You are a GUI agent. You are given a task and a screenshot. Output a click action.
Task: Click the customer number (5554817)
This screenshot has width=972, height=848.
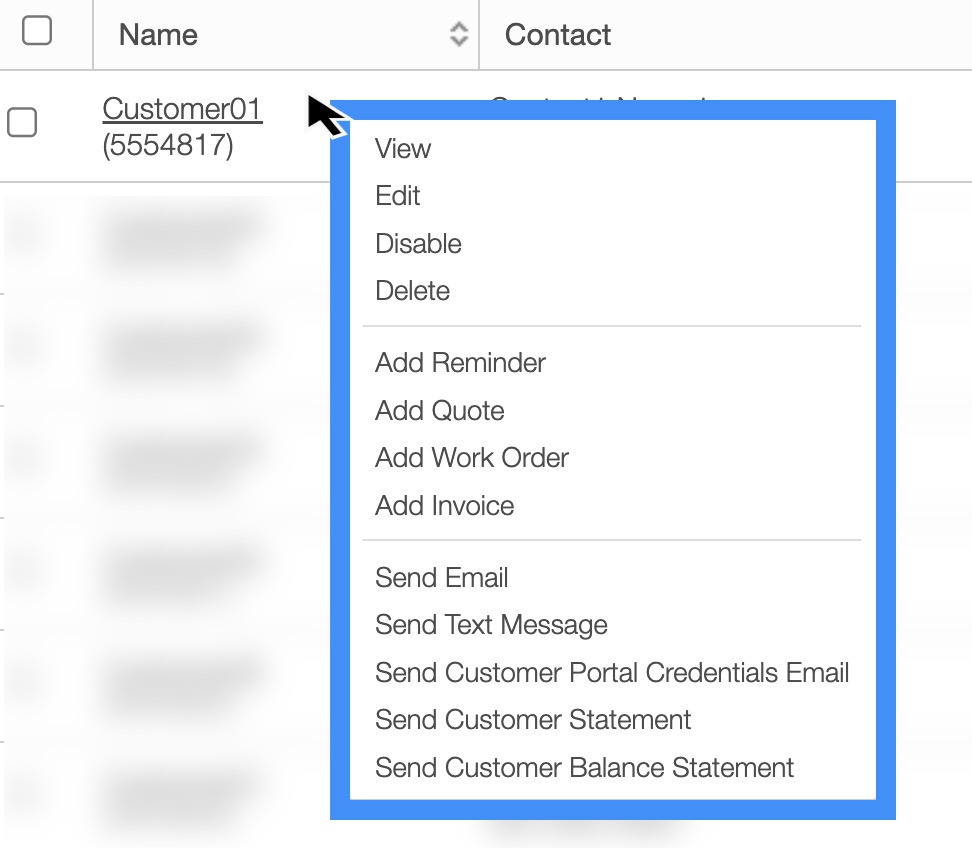coord(168,147)
